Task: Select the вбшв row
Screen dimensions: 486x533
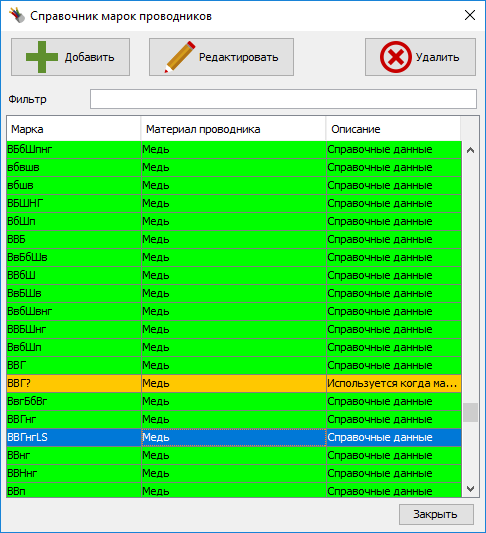Action: pyautogui.click(x=234, y=185)
